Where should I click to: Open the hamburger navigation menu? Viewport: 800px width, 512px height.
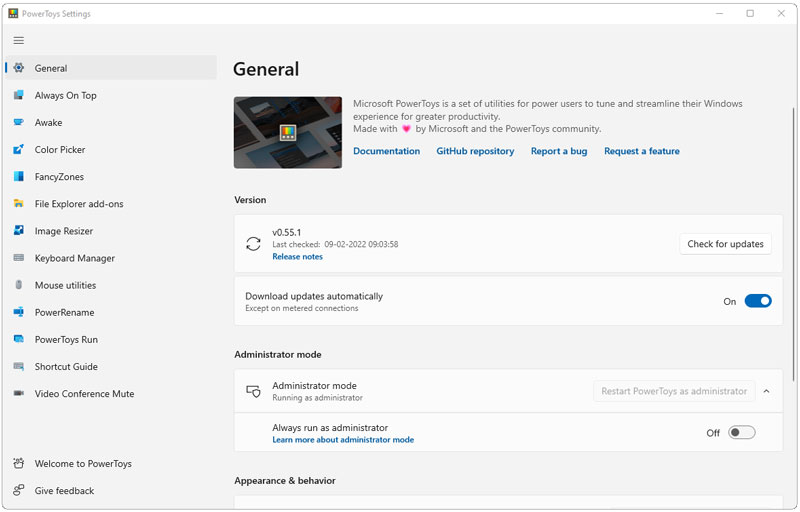[x=18, y=40]
